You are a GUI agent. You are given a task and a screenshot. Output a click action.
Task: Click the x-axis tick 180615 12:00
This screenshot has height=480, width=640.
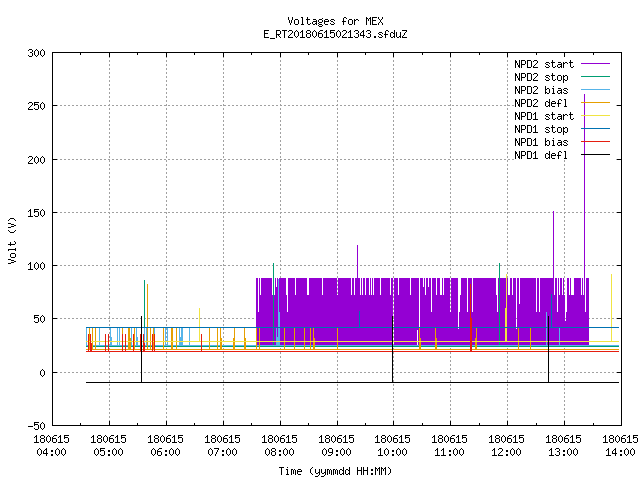click(507, 446)
